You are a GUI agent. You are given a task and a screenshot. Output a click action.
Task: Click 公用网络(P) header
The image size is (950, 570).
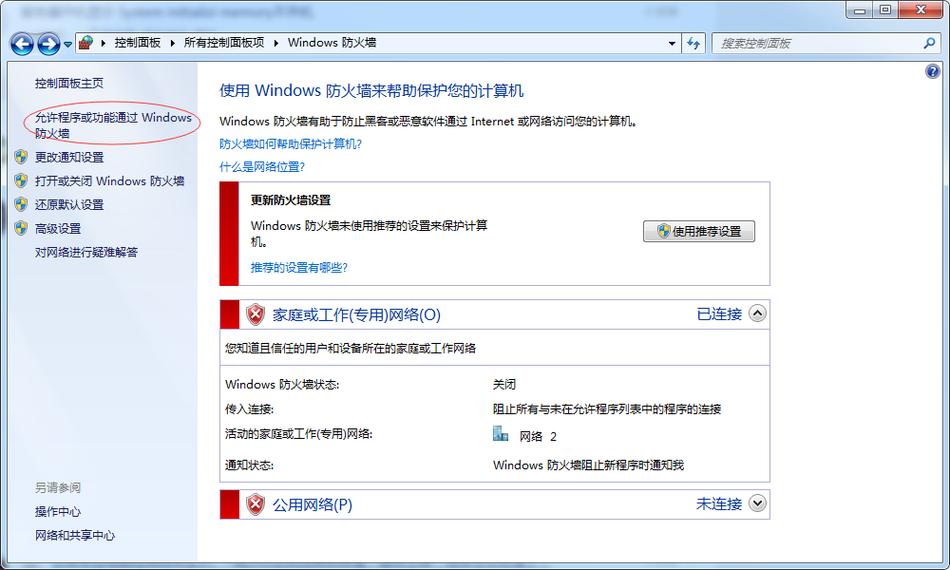tap(312, 504)
